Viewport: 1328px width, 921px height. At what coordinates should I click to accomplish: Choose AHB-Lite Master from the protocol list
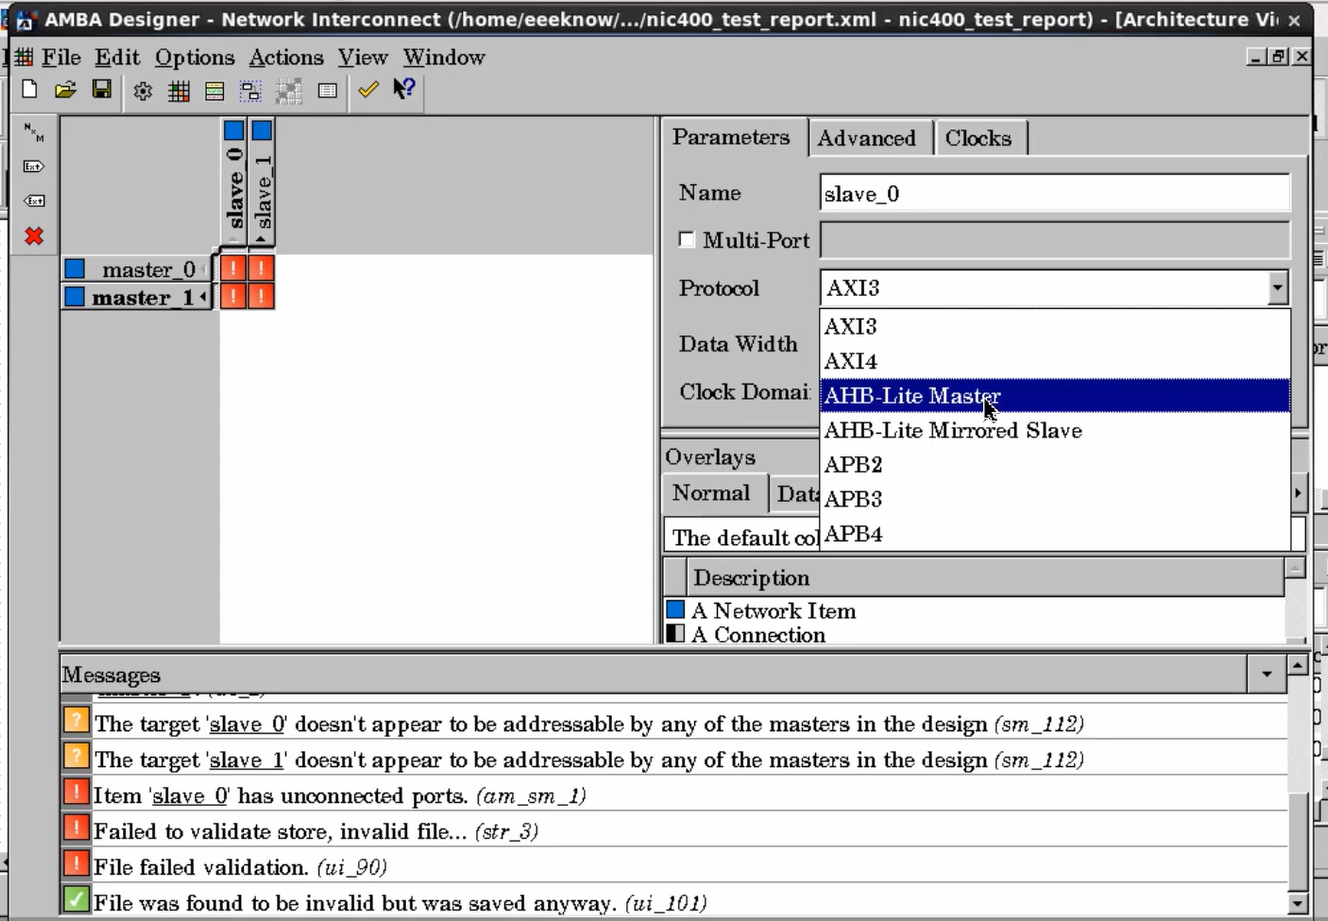1055,396
